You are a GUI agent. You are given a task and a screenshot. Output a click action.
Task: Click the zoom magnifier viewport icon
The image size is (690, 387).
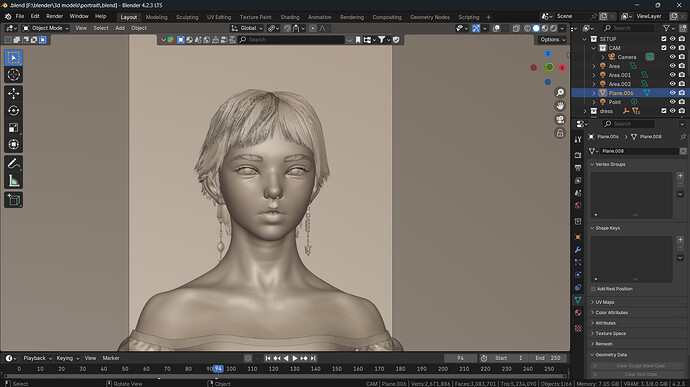[x=560, y=92]
